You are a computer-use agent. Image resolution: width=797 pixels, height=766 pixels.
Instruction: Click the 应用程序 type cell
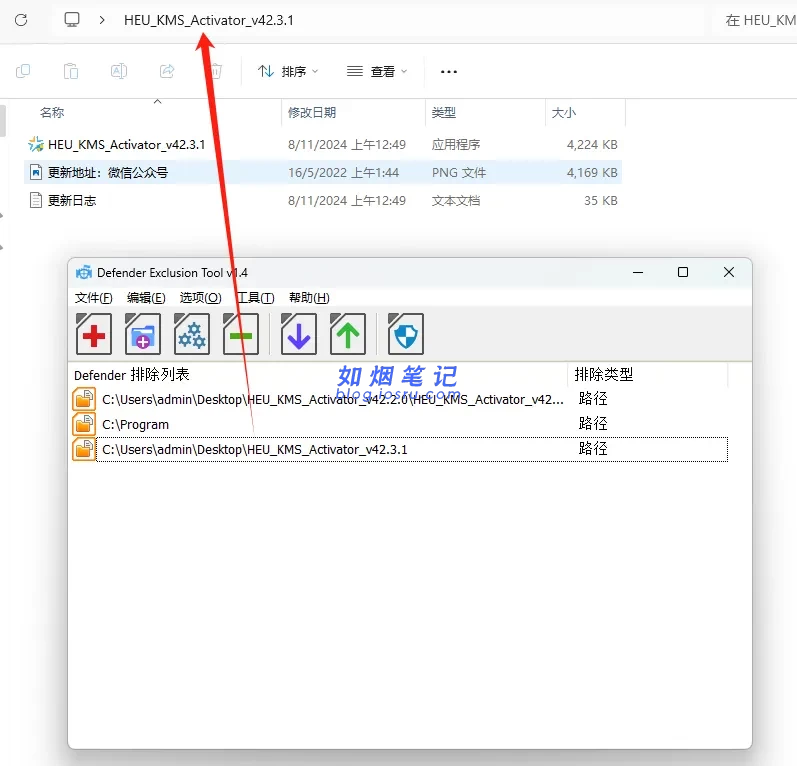pyautogui.click(x=456, y=145)
